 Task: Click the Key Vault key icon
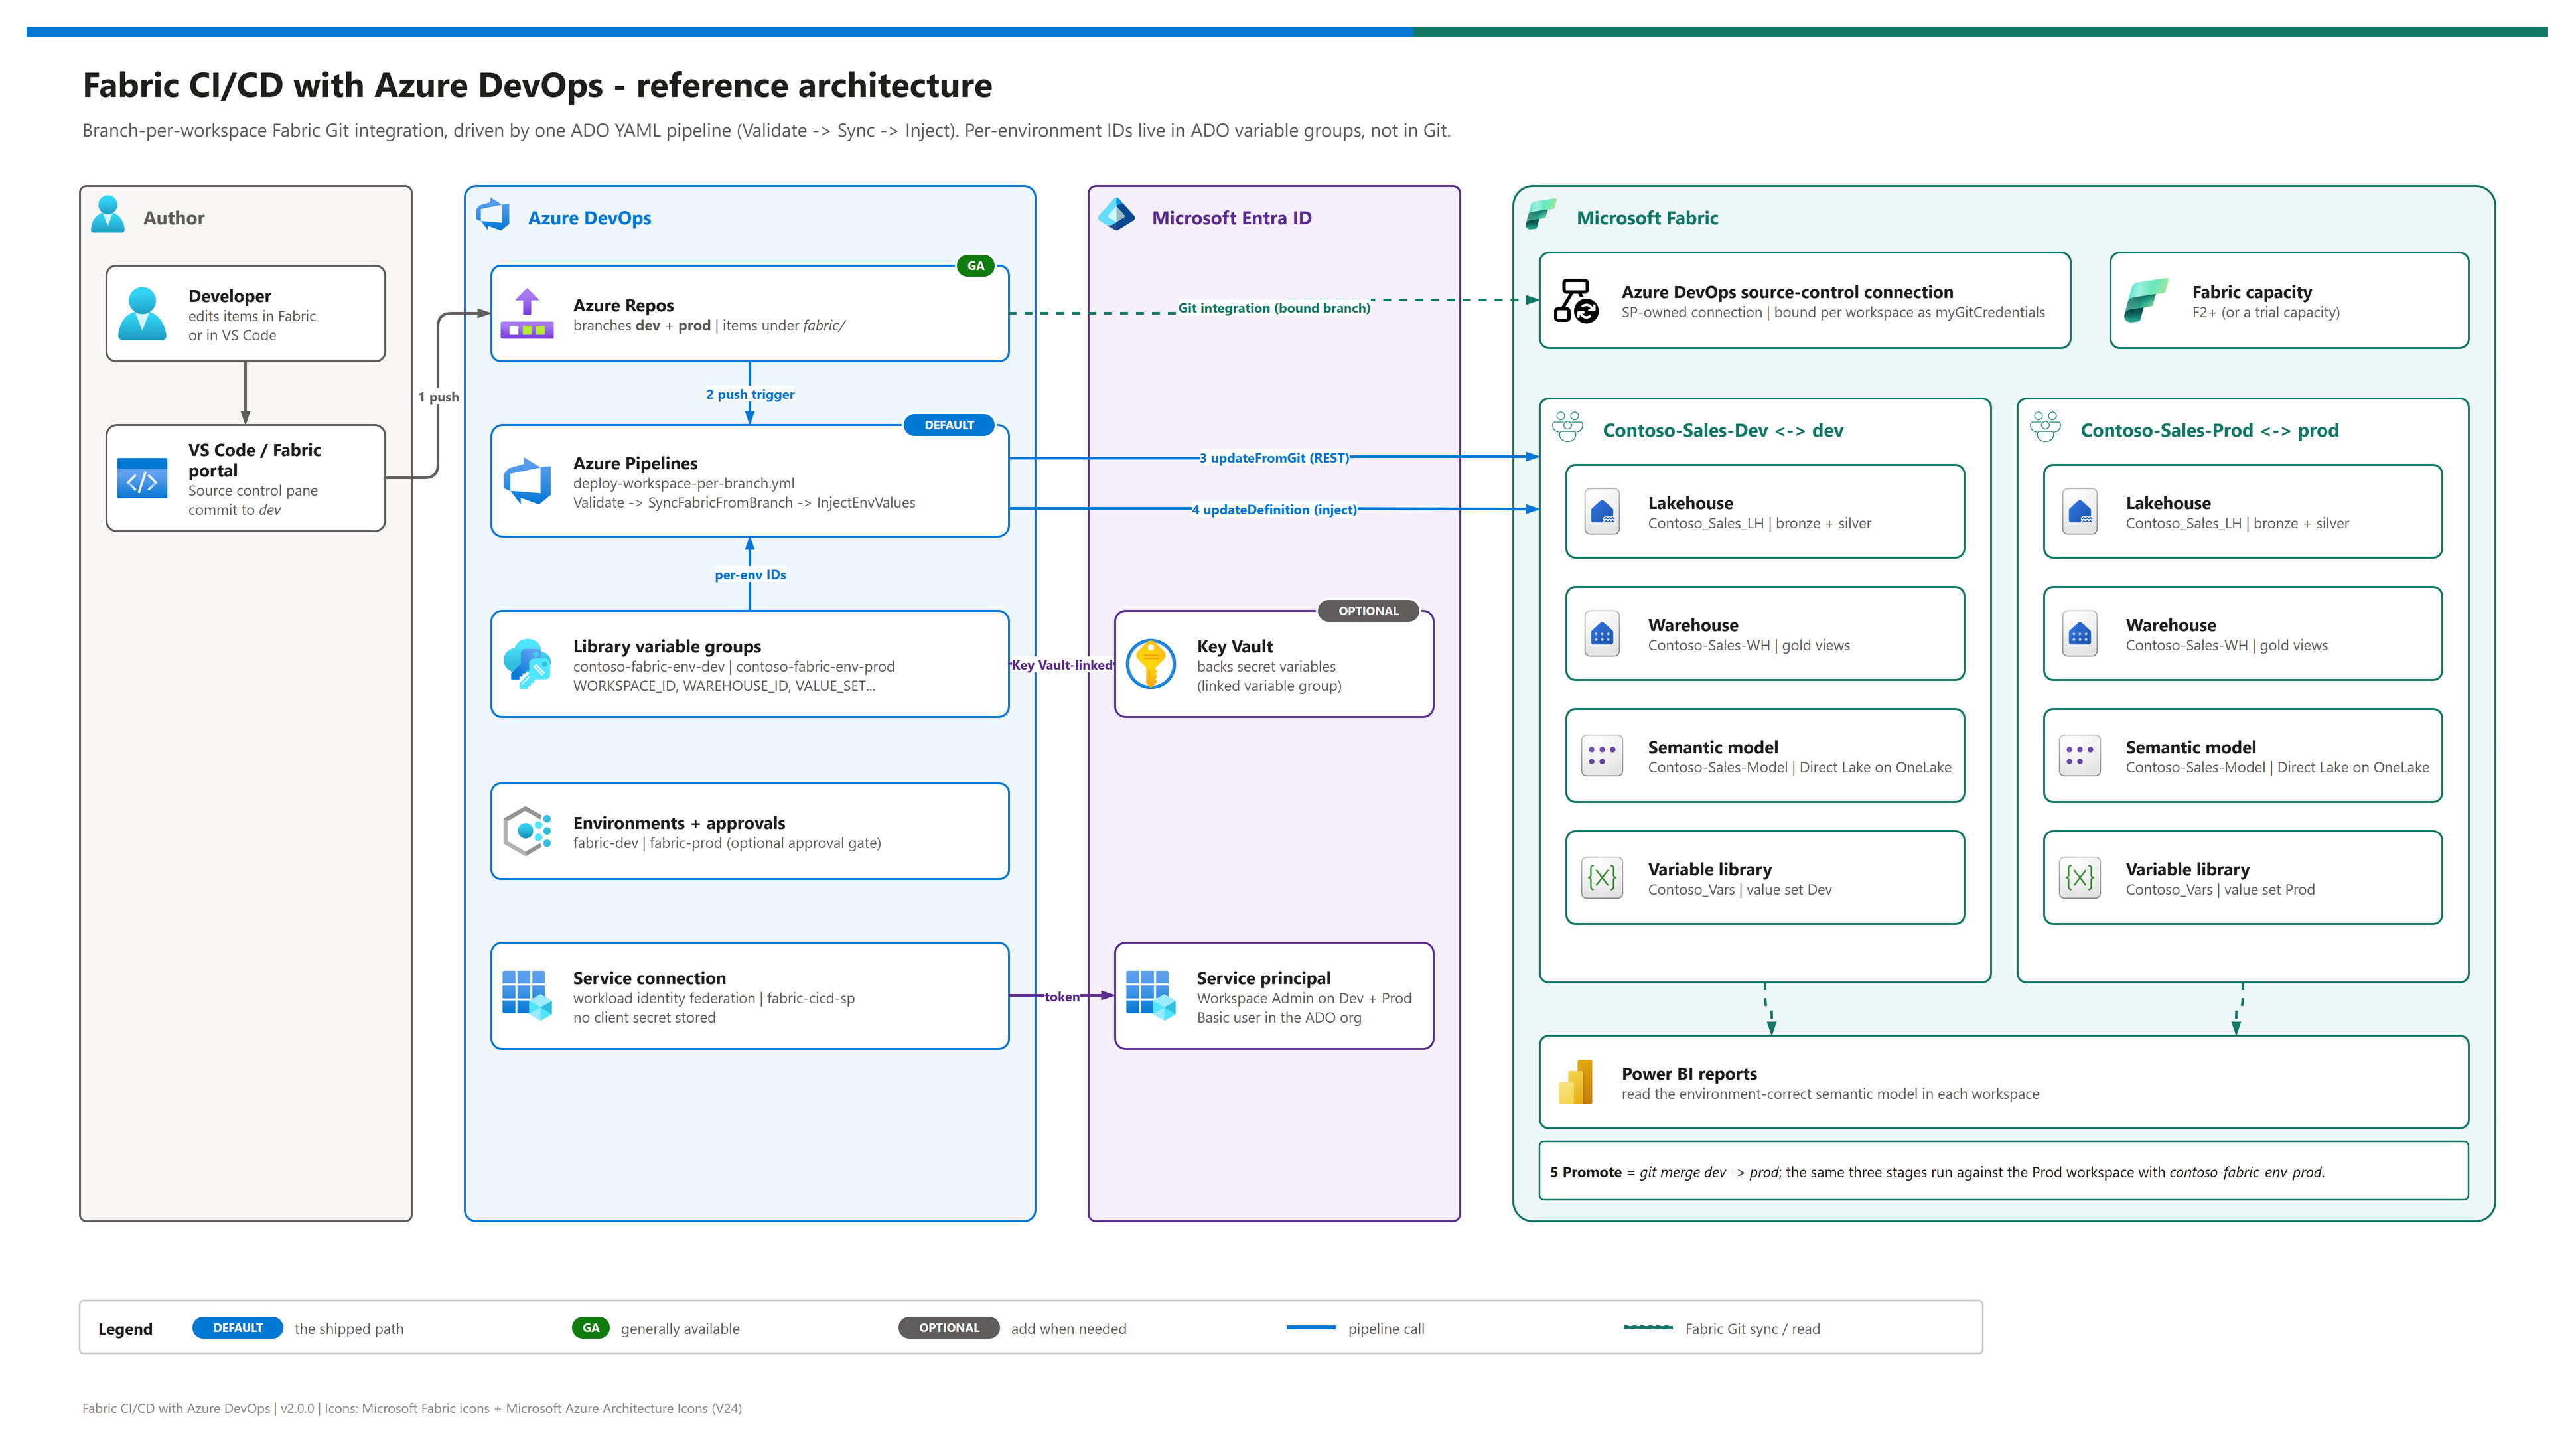click(1150, 664)
